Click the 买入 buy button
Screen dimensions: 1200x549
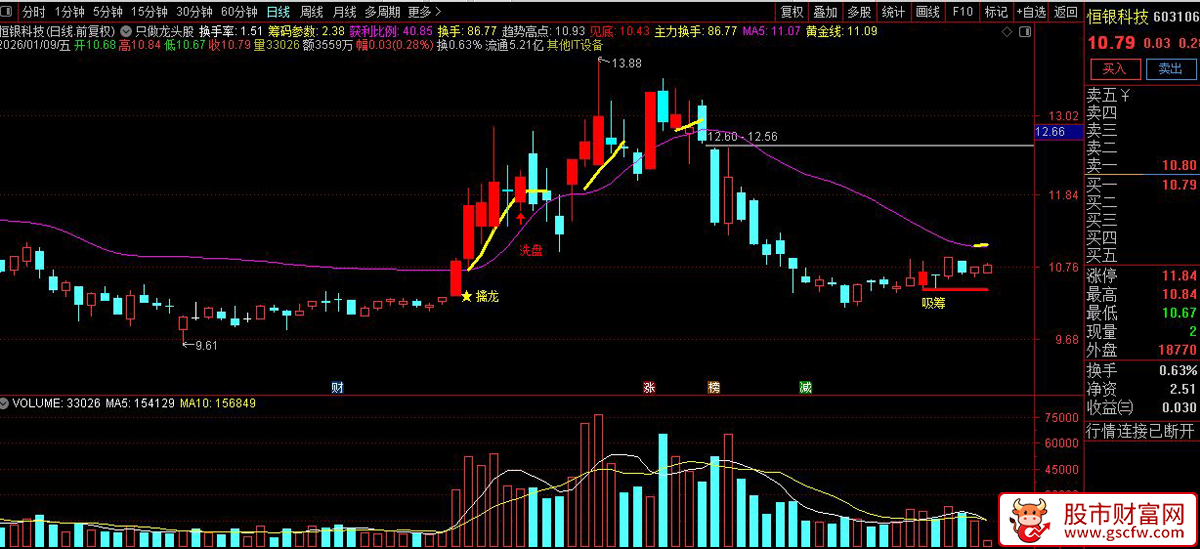click(1114, 69)
